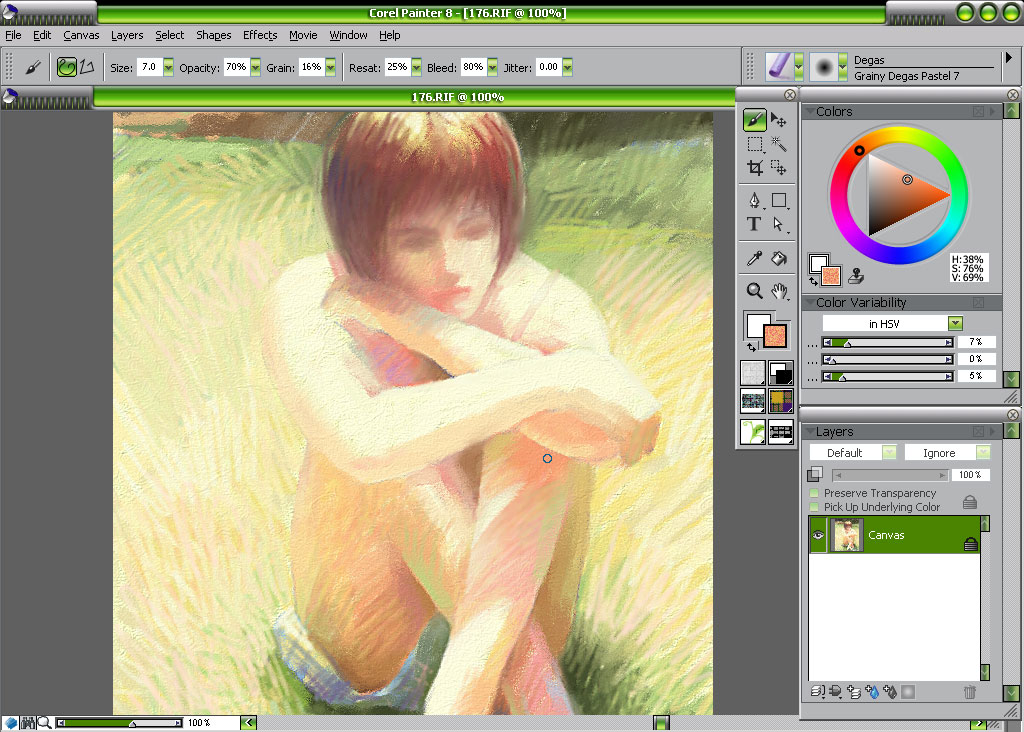Create new Liquid Ink layer icon
The height and width of the screenshot is (732, 1024).
pos(889,692)
